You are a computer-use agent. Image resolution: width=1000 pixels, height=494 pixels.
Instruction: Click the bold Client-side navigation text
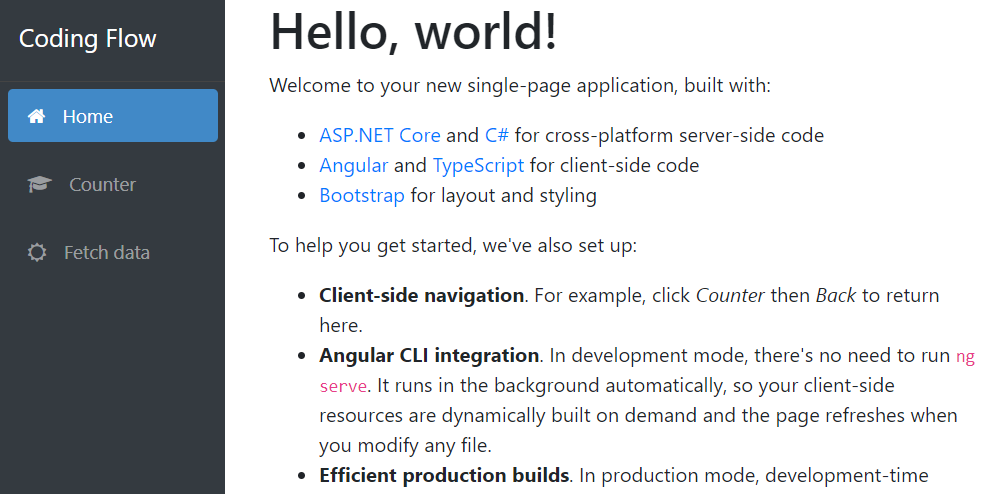click(x=421, y=295)
